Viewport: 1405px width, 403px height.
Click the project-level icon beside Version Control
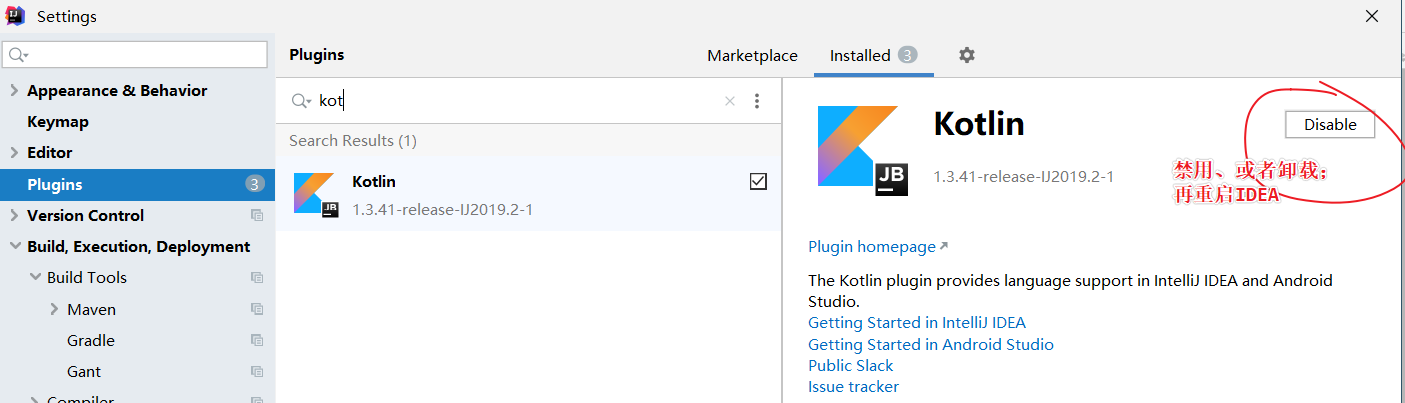pyautogui.click(x=257, y=216)
